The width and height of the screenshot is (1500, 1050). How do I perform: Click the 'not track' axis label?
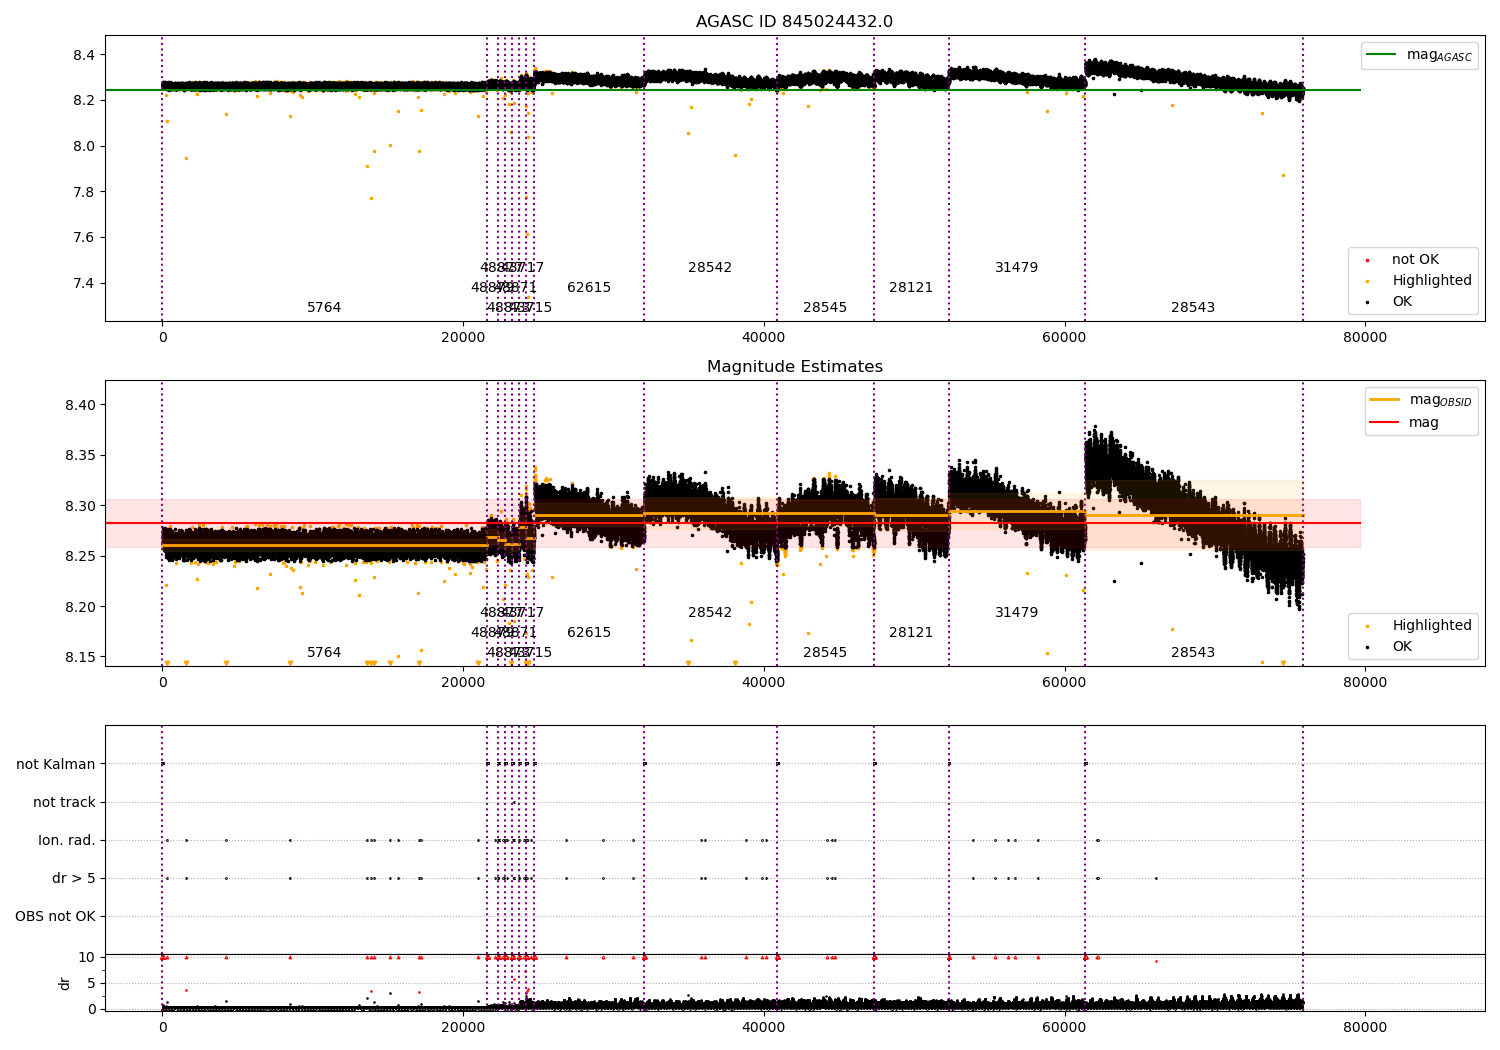tap(64, 802)
